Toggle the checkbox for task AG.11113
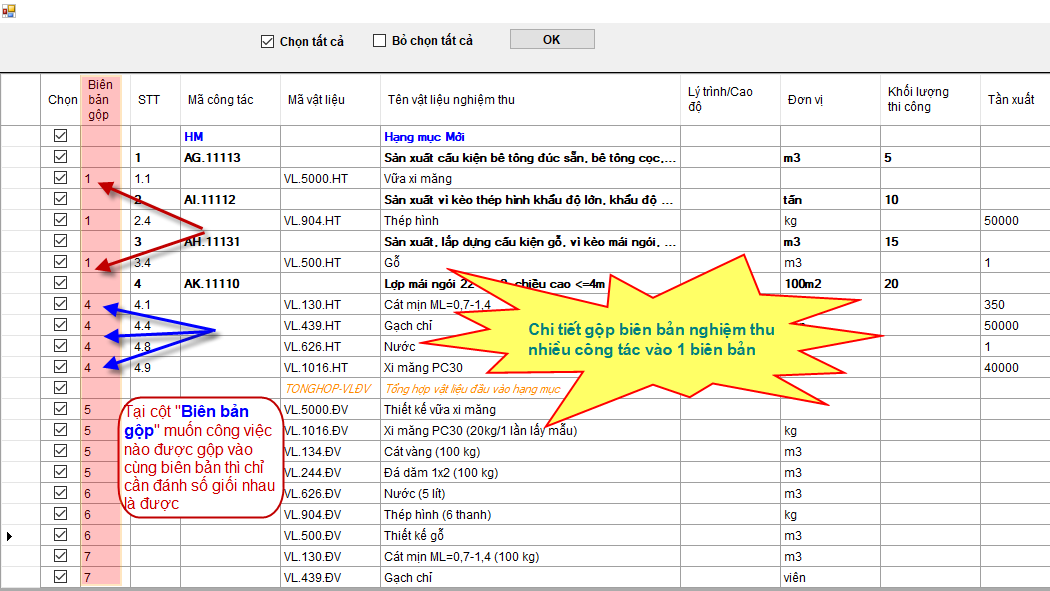 pyautogui.click(x=60, y=157)
